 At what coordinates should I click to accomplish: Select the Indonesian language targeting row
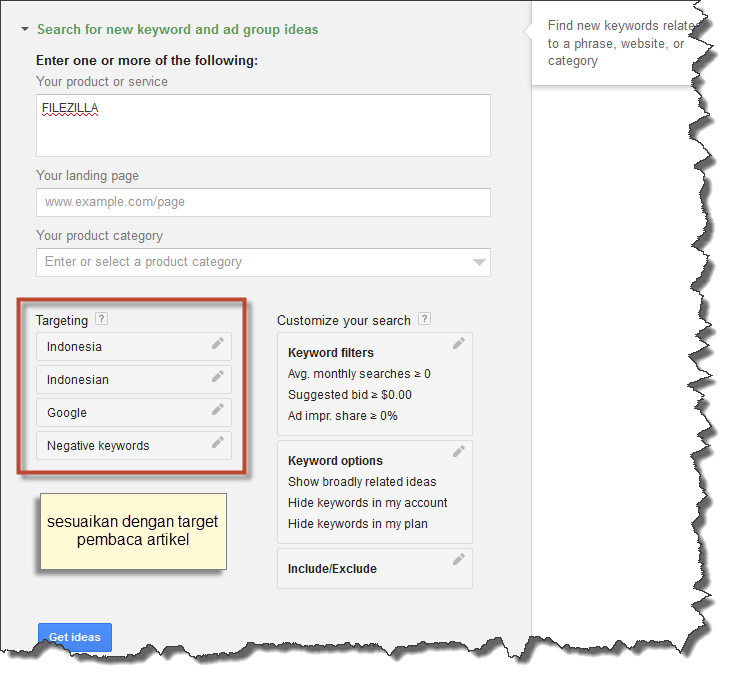click(x=120, y=380)
